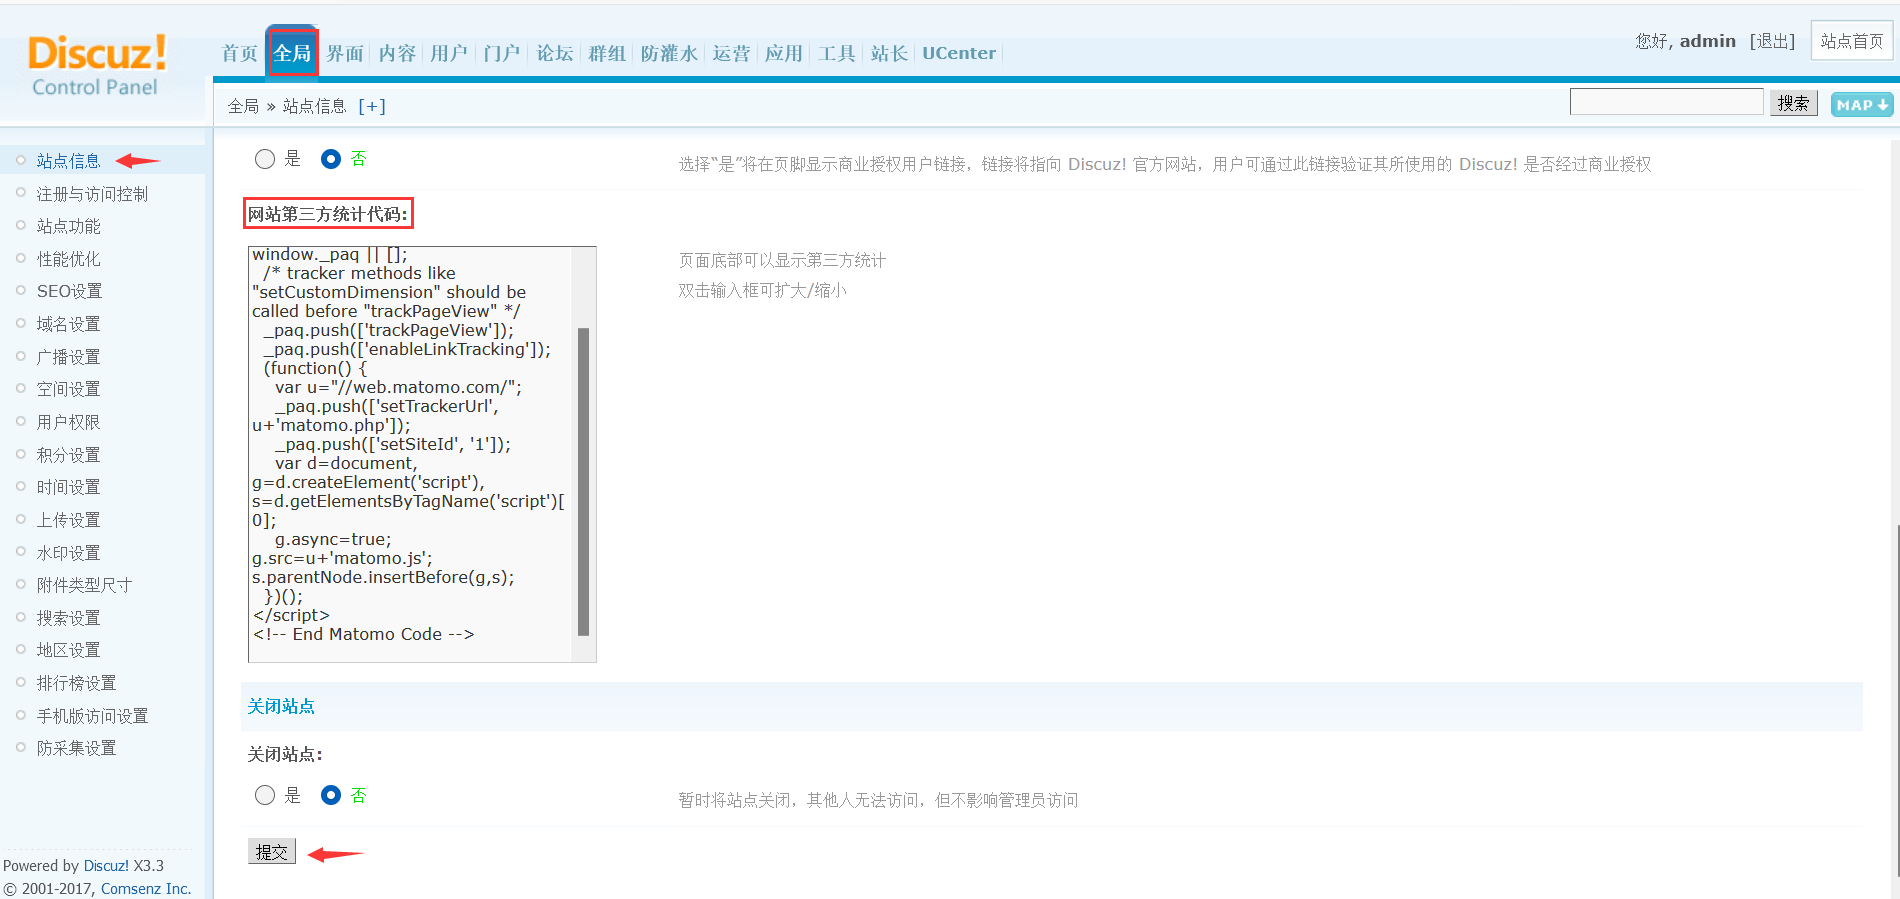Open the 界面 top menu tab

pos(345,53)
